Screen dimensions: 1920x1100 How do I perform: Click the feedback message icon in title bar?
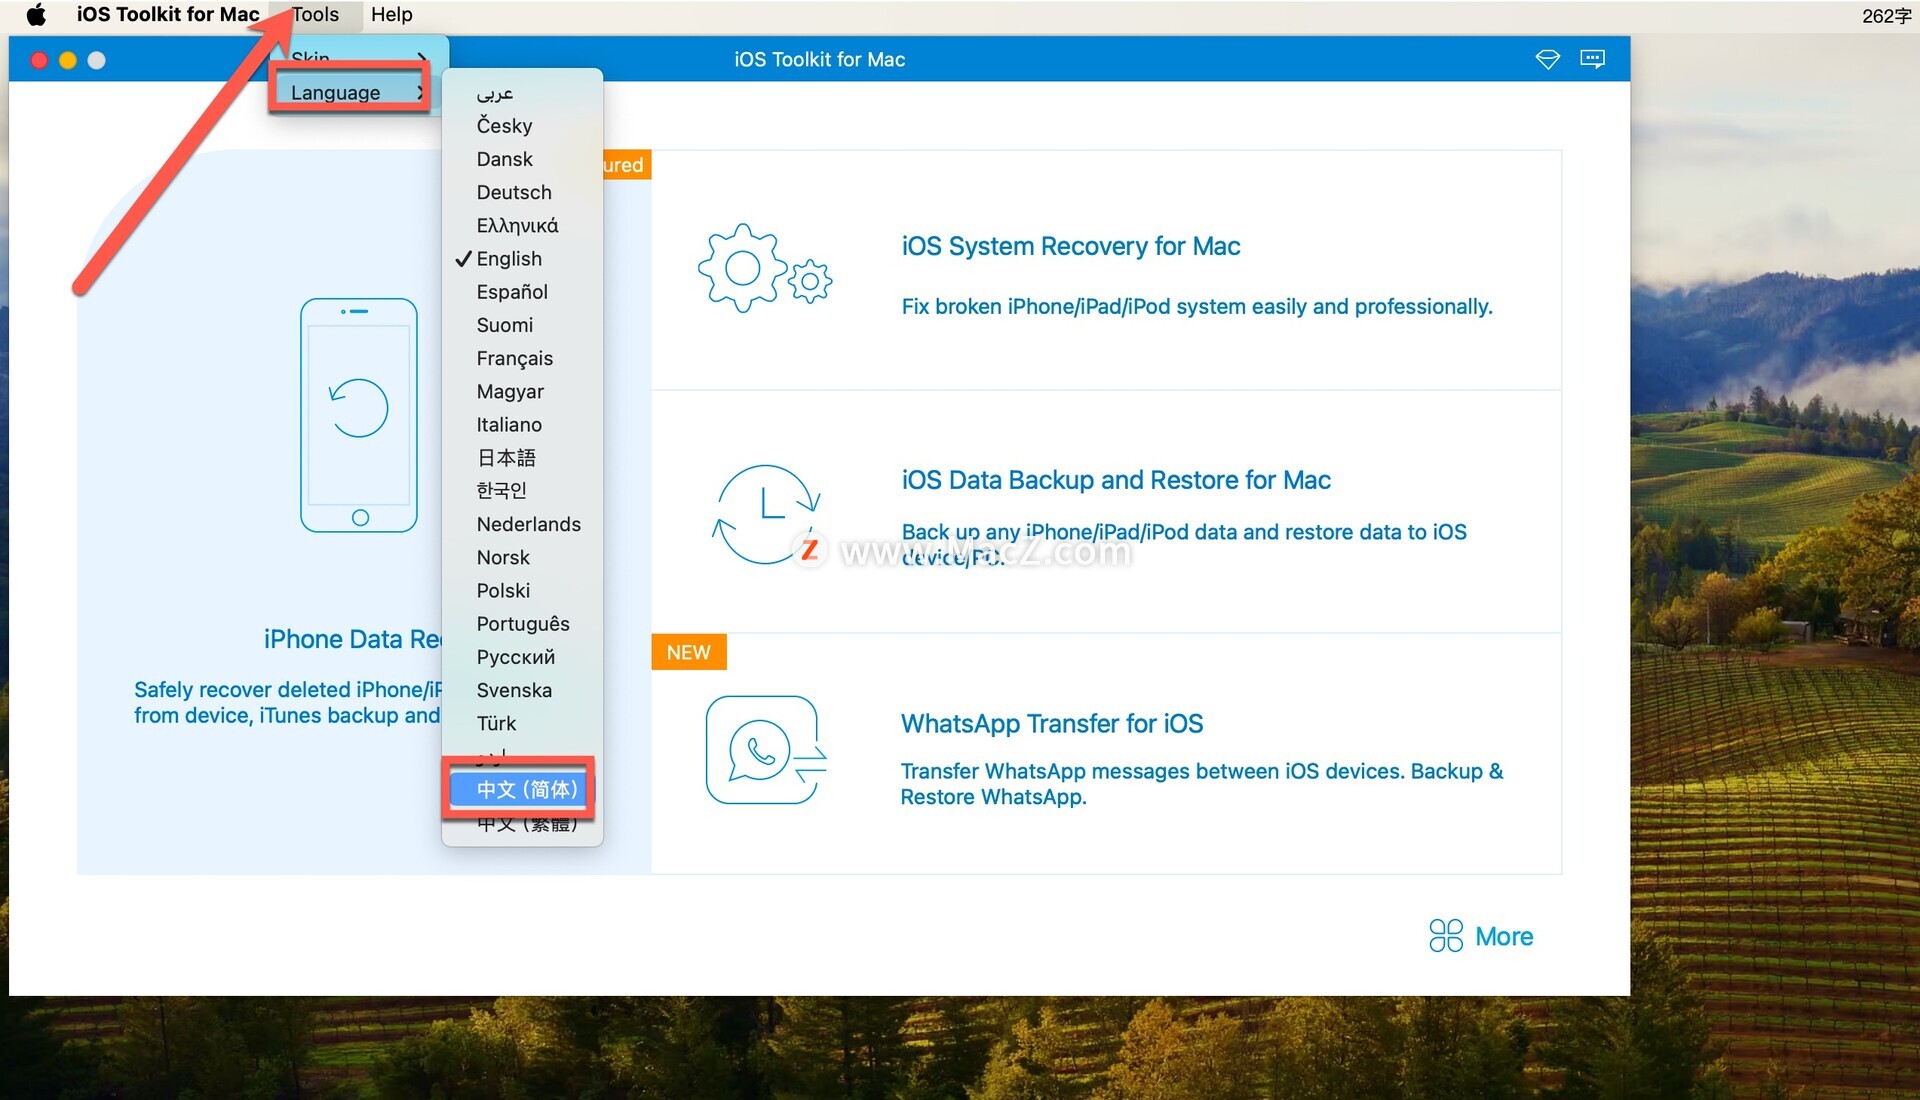pos(1593,59)
